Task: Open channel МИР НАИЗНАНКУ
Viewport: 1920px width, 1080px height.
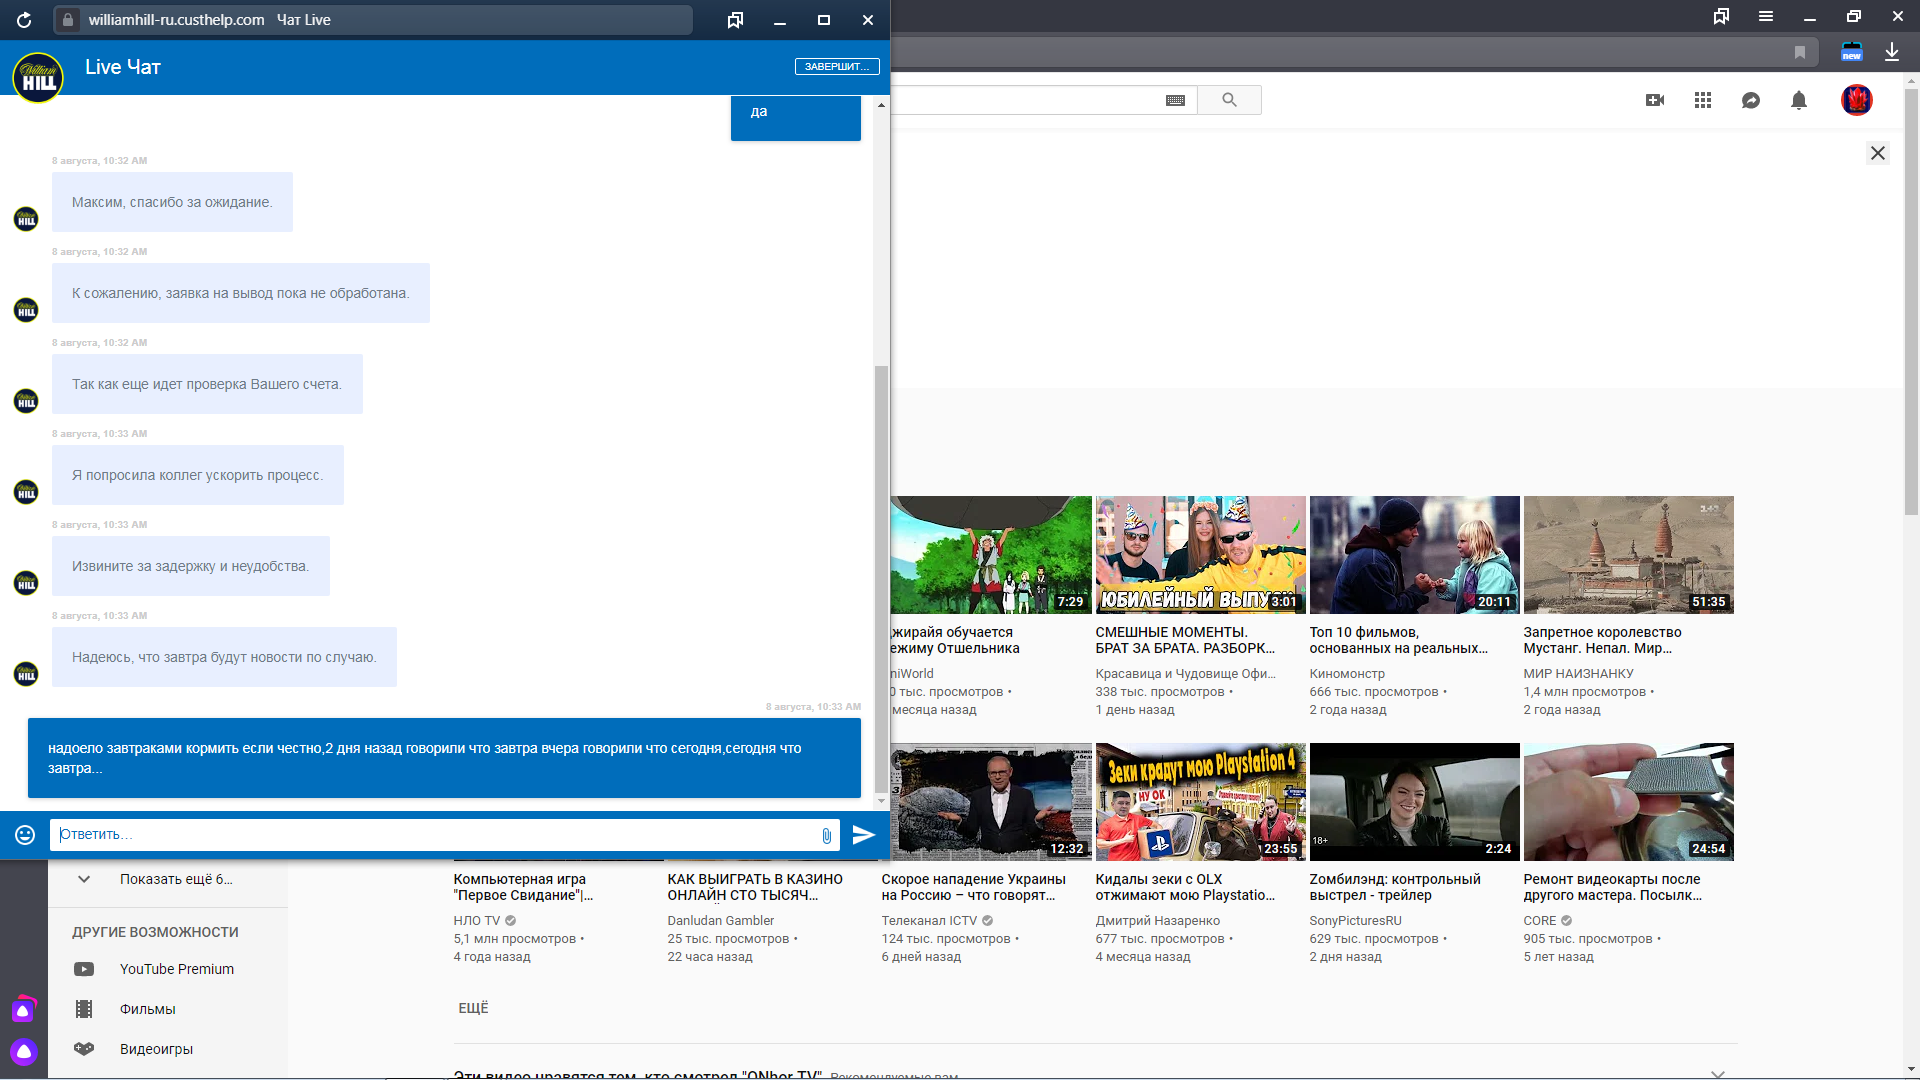Action: coord(1578,674)
